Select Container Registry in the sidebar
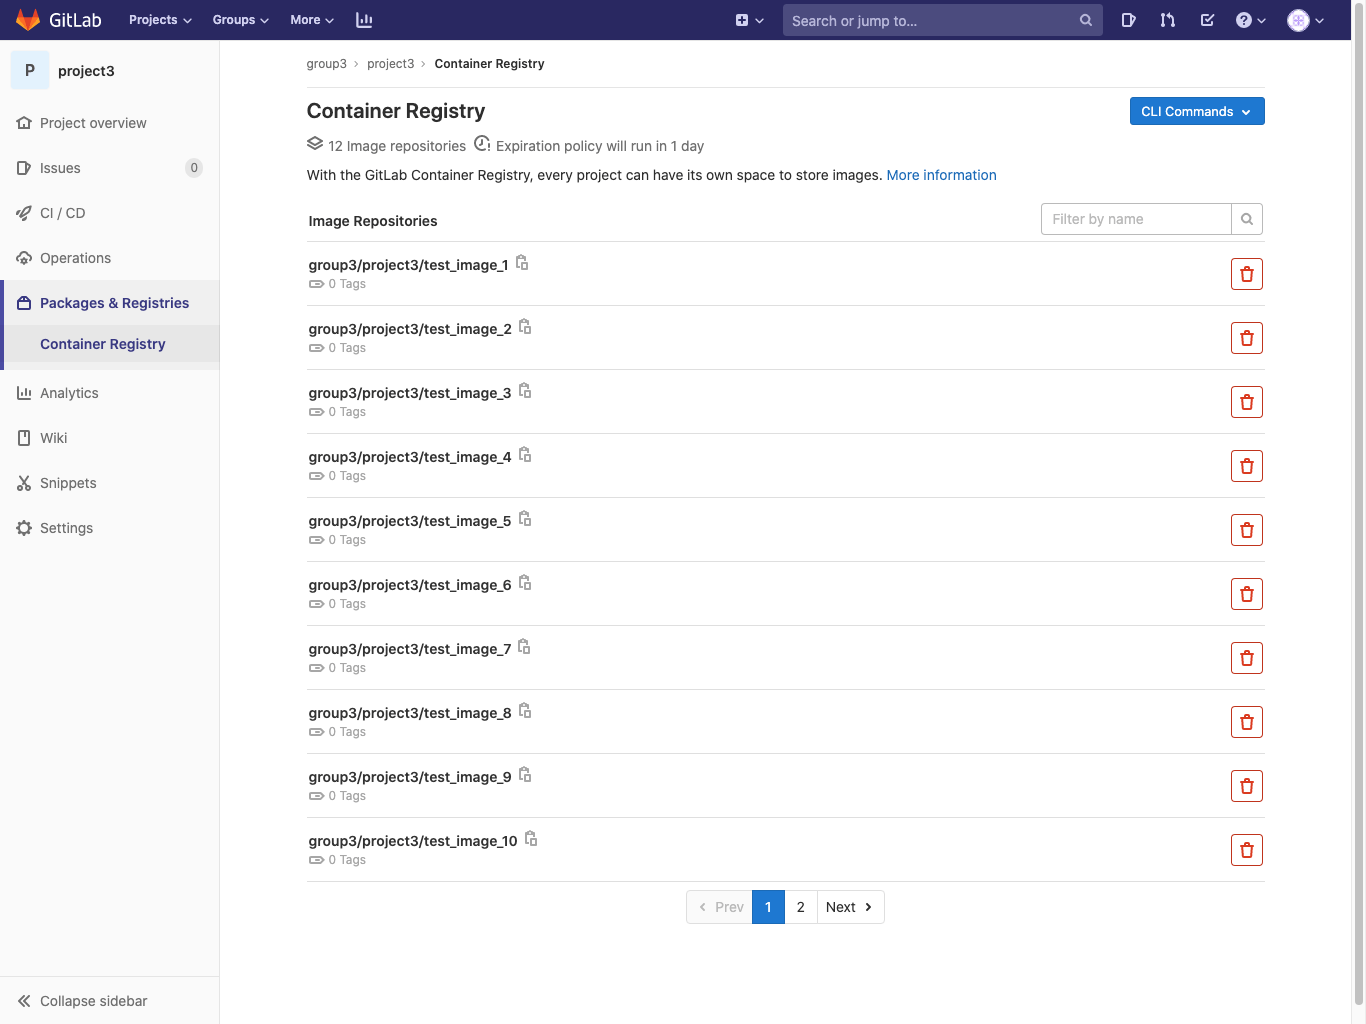The width and height of the screenshot is (1366, 1024). pyautogui.click(x=102, y=343)
